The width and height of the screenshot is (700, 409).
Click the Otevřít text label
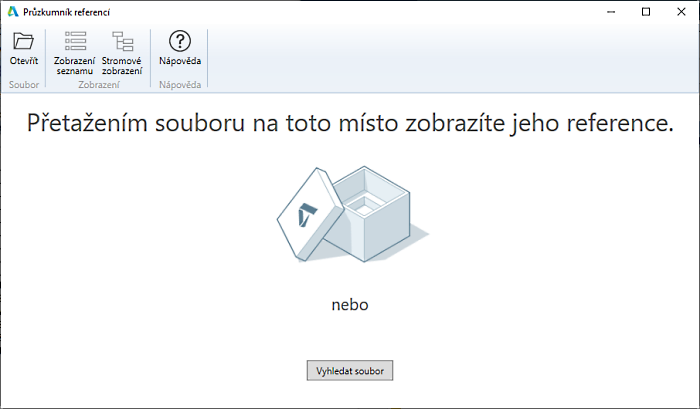click(23, 62)
